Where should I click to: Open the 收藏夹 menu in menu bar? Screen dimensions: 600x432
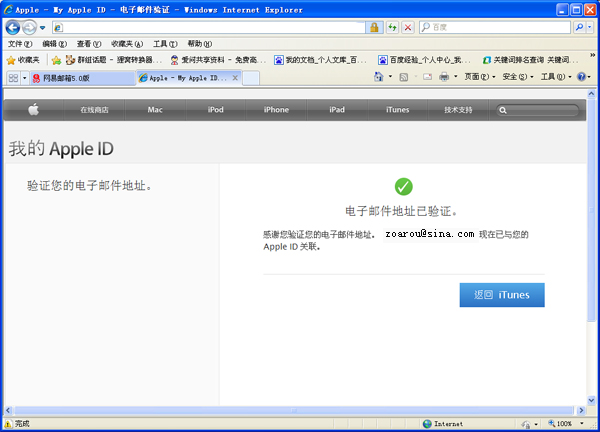(x=127, y=44)
